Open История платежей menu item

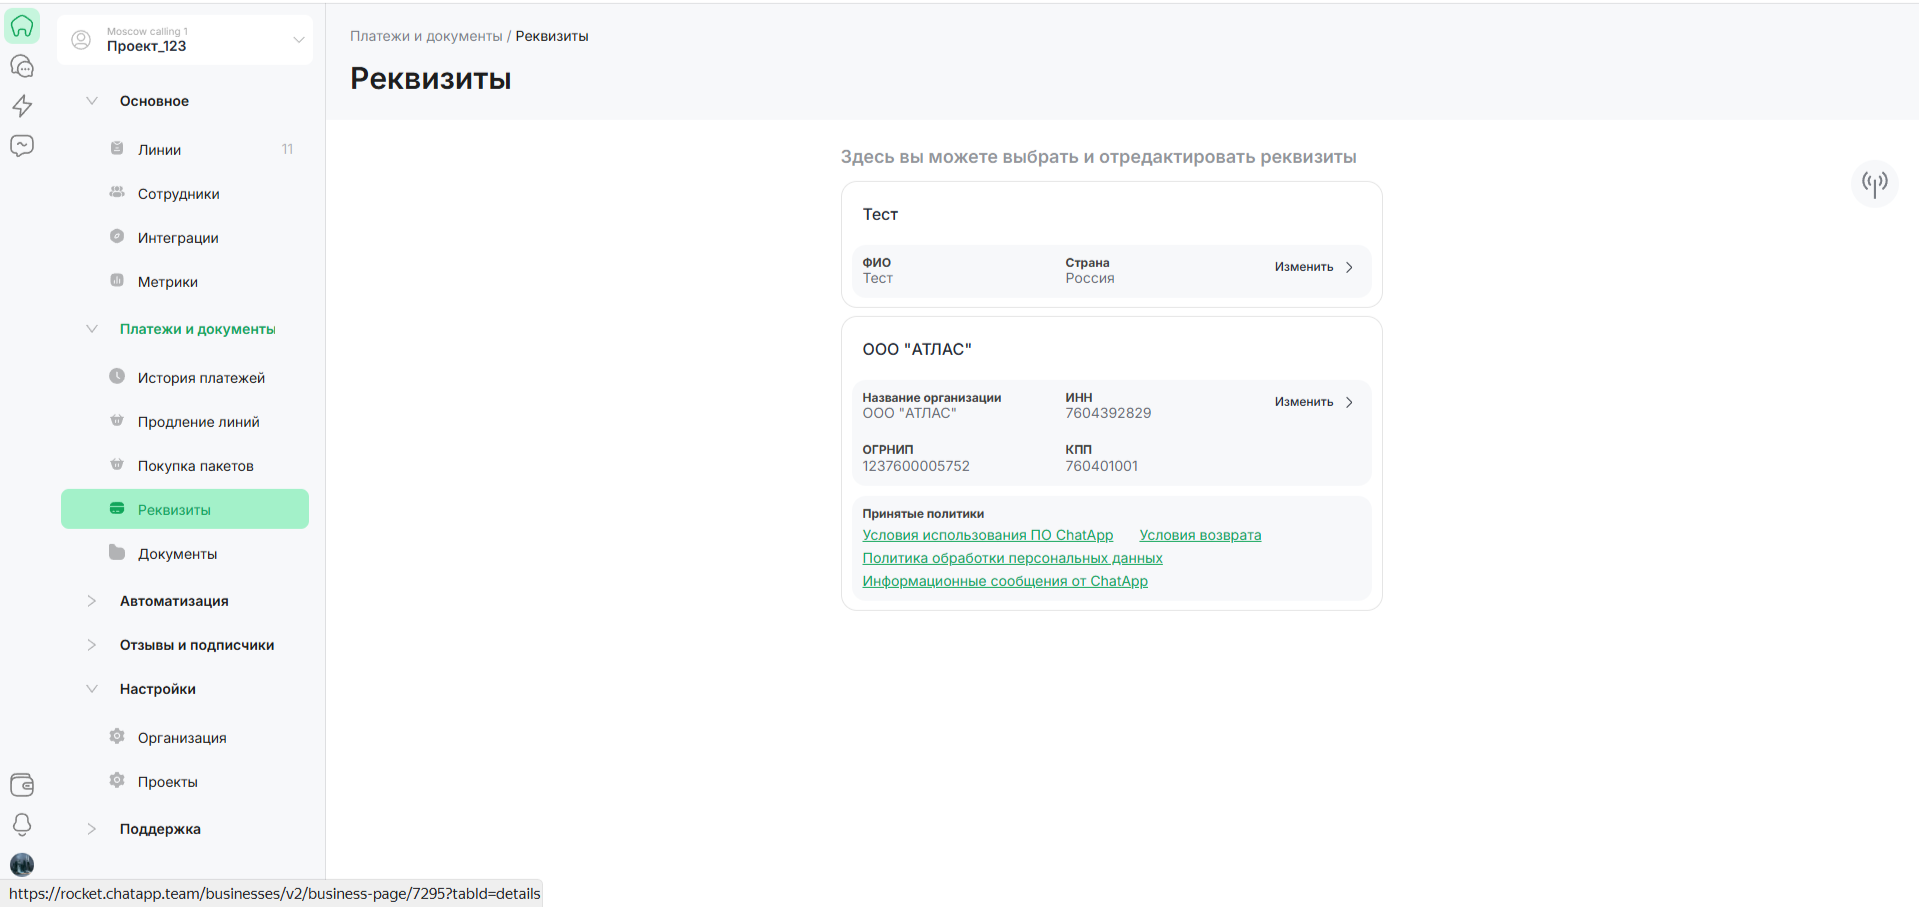[201, 378]
